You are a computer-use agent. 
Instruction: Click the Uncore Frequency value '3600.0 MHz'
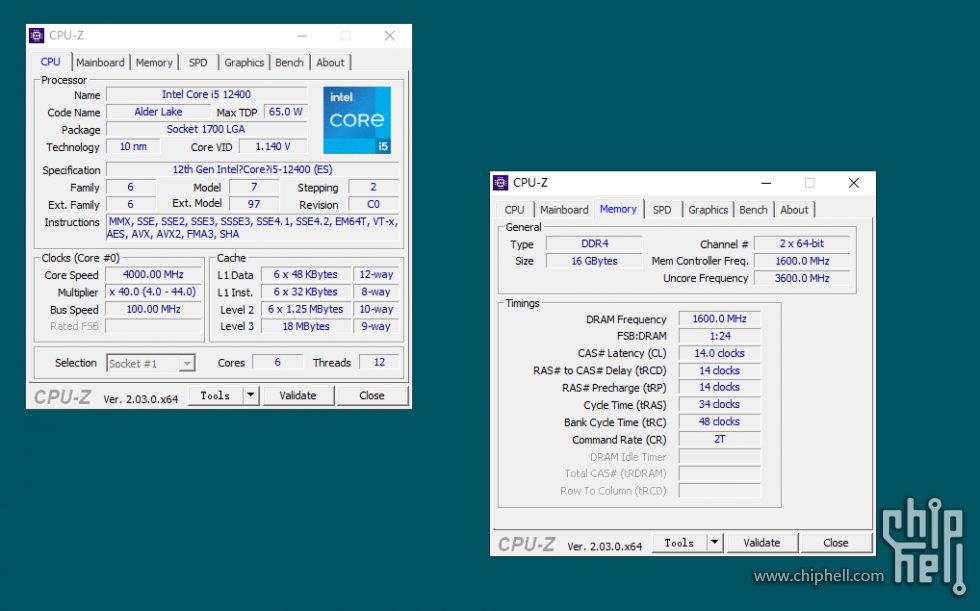[x=802, y=278]
